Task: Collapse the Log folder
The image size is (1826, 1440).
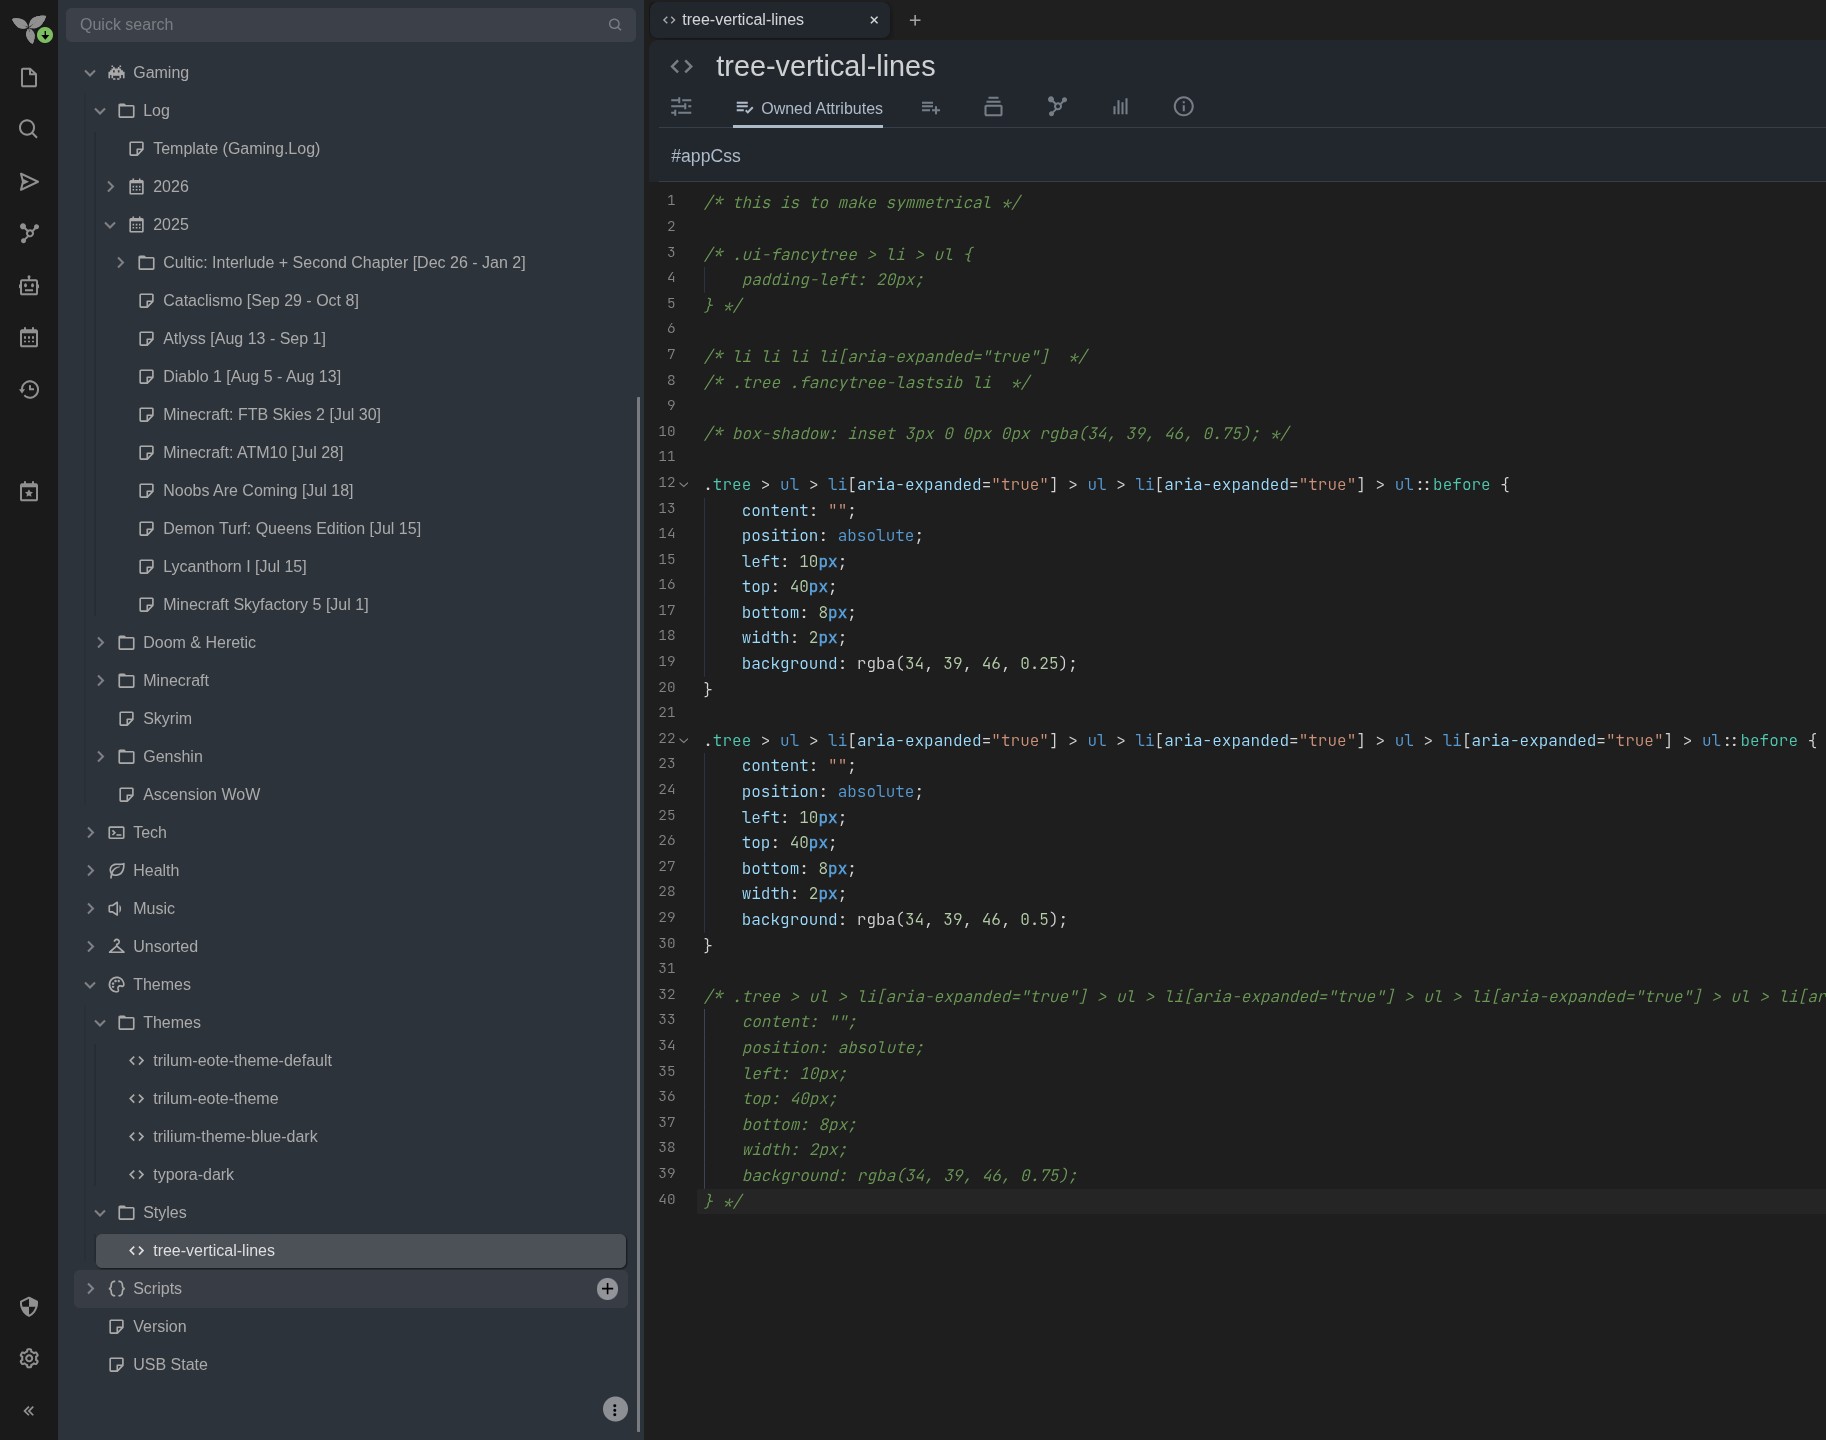Action: click(100, 111)
